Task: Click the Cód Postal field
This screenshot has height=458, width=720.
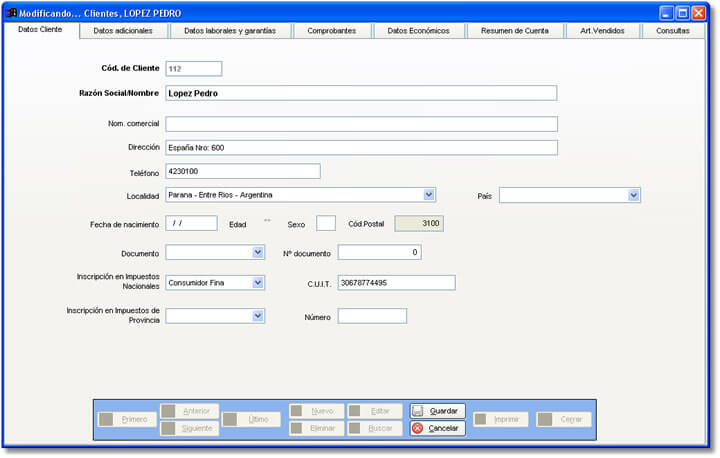Action: point(419,224)
